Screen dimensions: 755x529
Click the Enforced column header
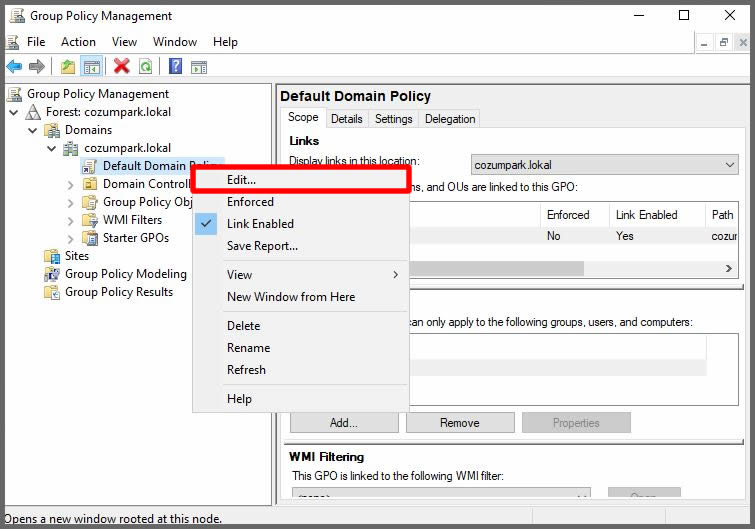tap(575, 215)
